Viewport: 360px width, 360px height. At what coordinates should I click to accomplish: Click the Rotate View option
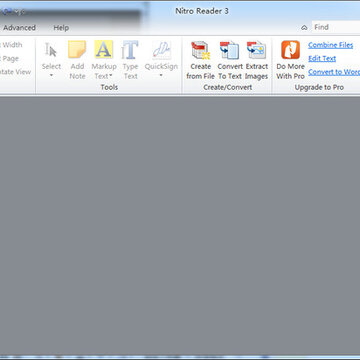click(x=15, y=72)
